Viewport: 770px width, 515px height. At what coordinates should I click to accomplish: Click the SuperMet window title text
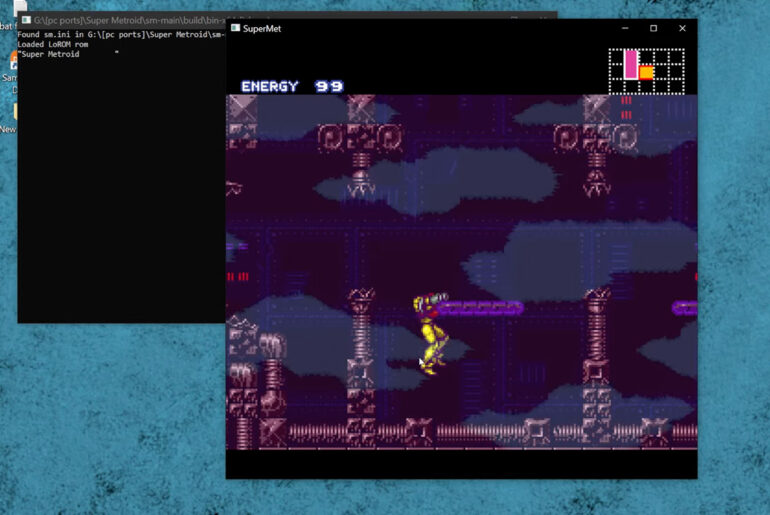[262, 28]
